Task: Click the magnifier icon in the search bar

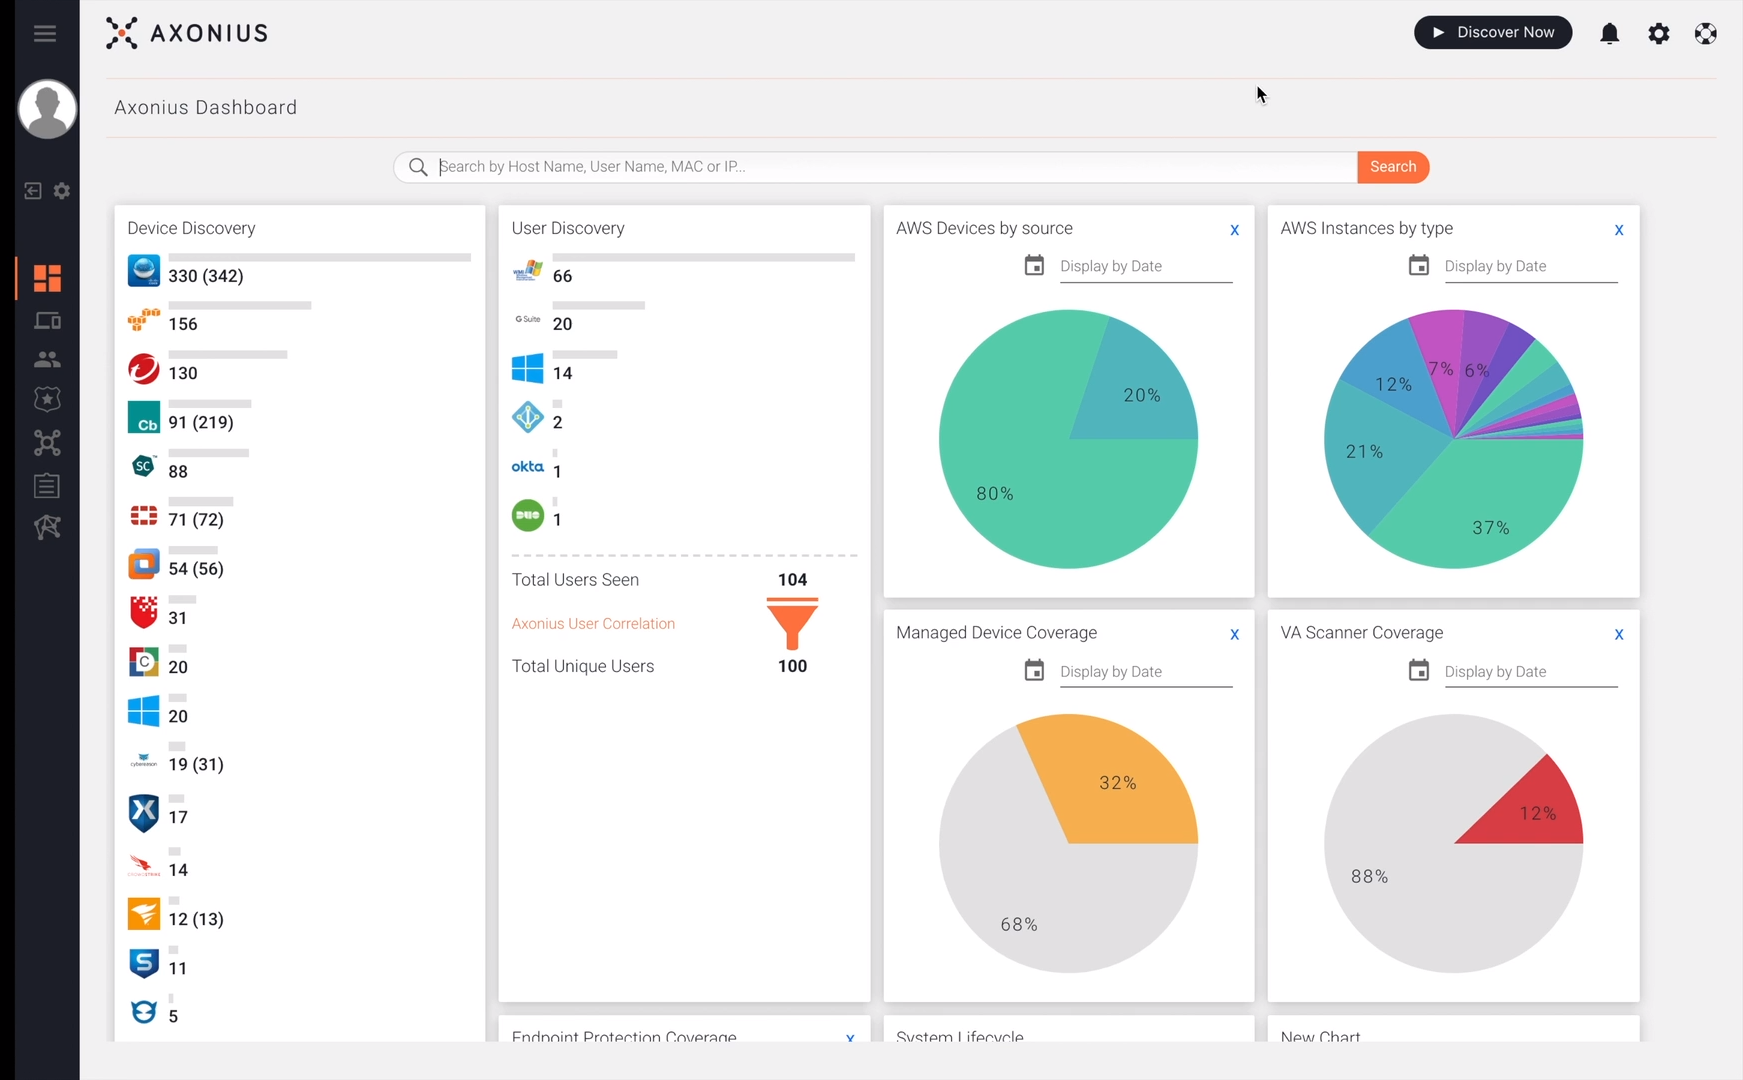Action: click(418, 167)
